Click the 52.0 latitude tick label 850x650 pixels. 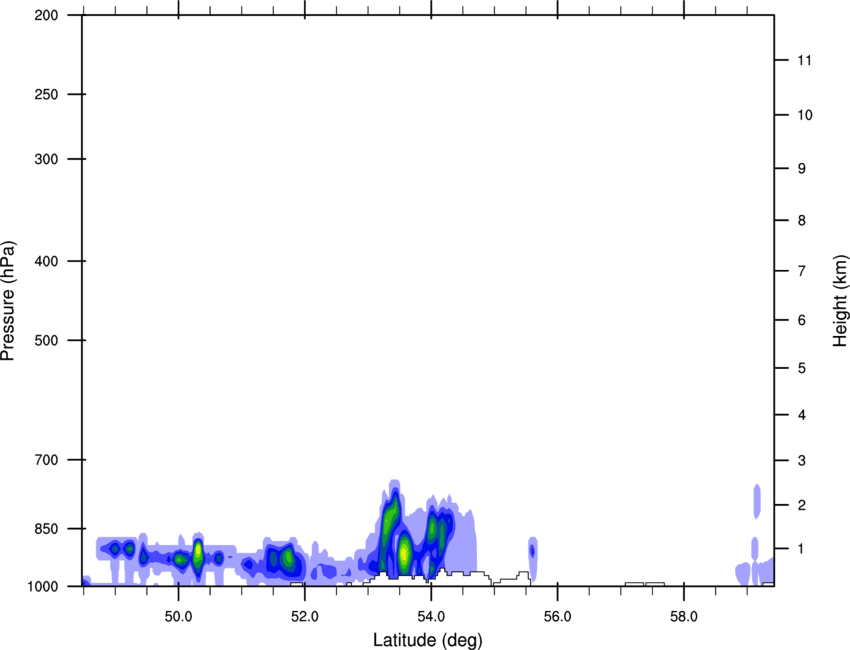[305, 617]
